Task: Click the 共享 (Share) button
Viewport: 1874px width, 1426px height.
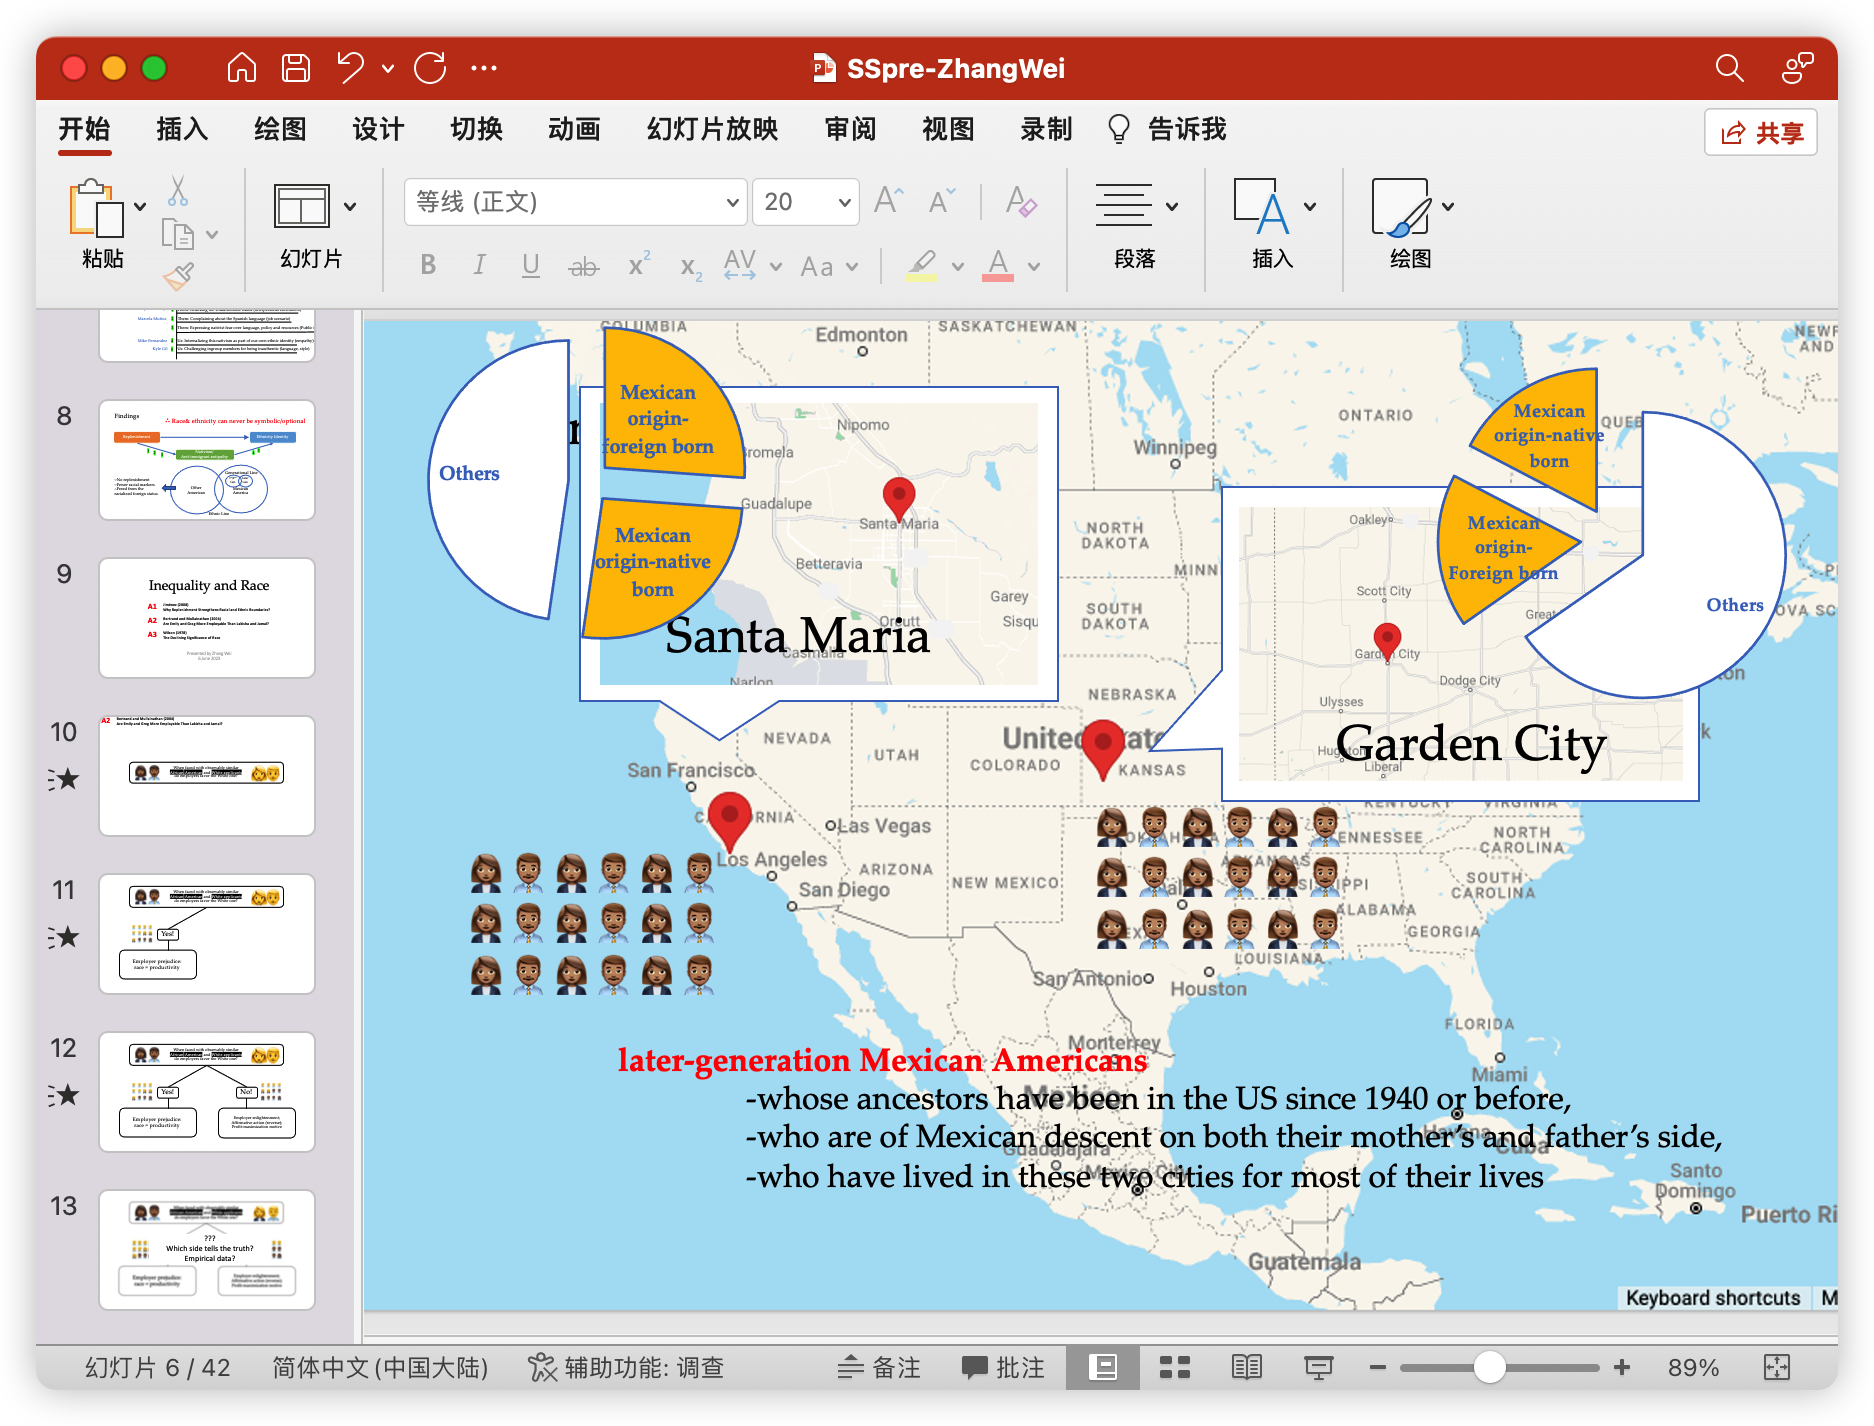Action: click(1761, 132)
